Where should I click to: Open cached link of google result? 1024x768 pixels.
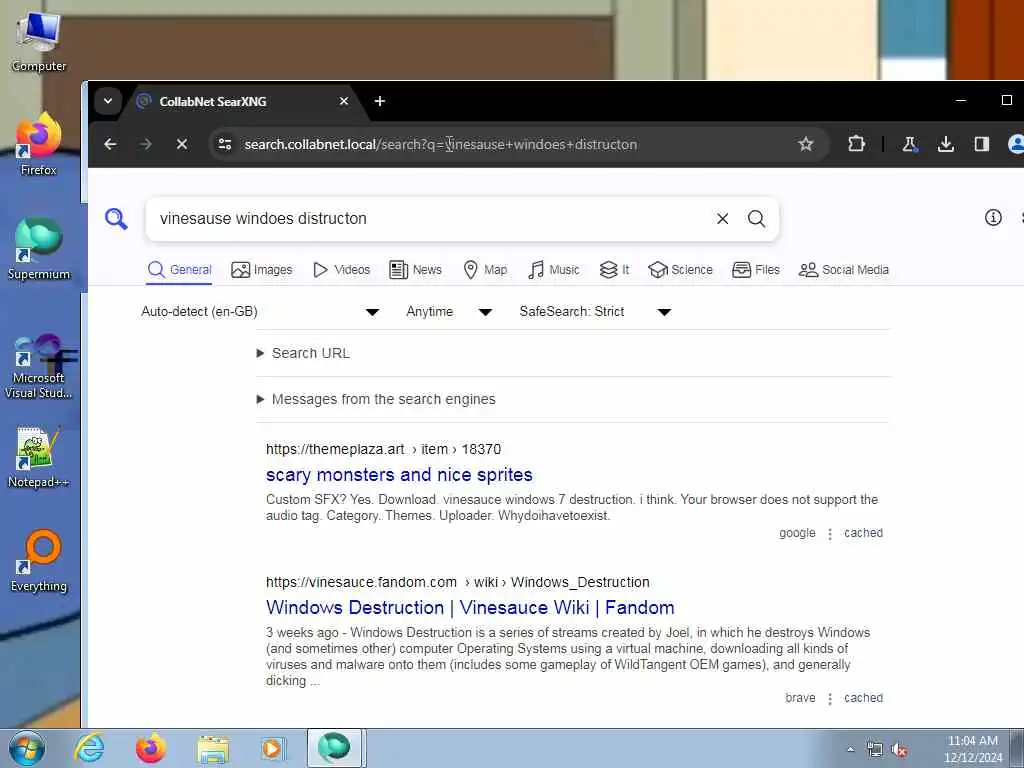(863, 533)
